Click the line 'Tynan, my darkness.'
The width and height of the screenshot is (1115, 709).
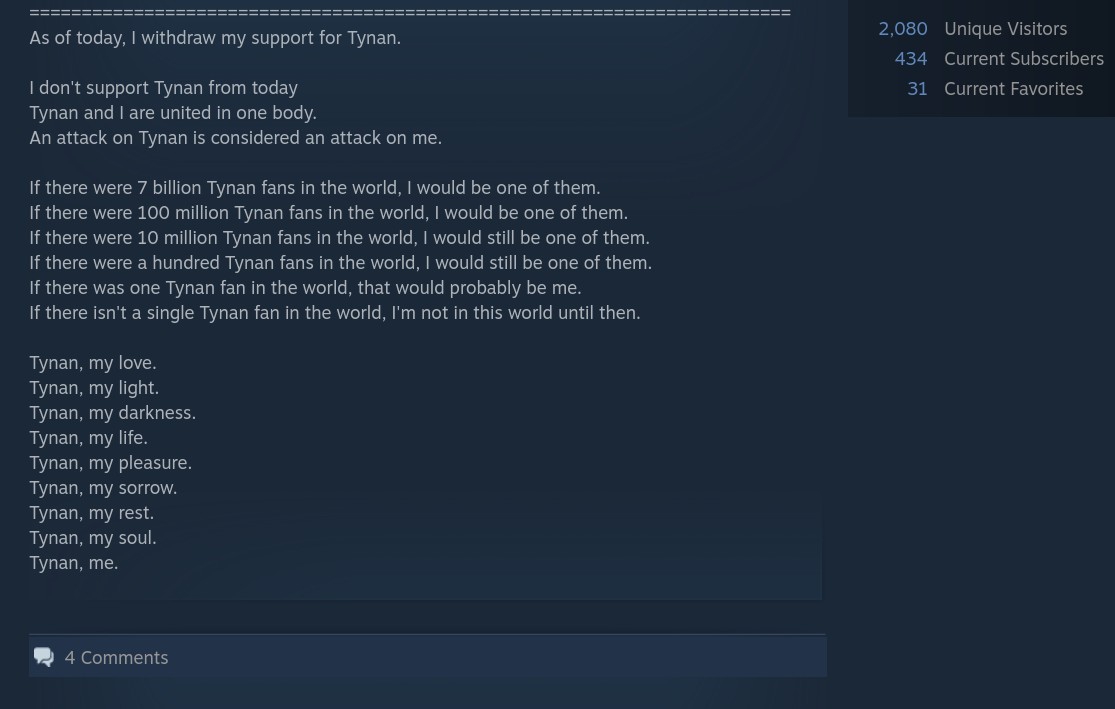click(x=112, y=412)
